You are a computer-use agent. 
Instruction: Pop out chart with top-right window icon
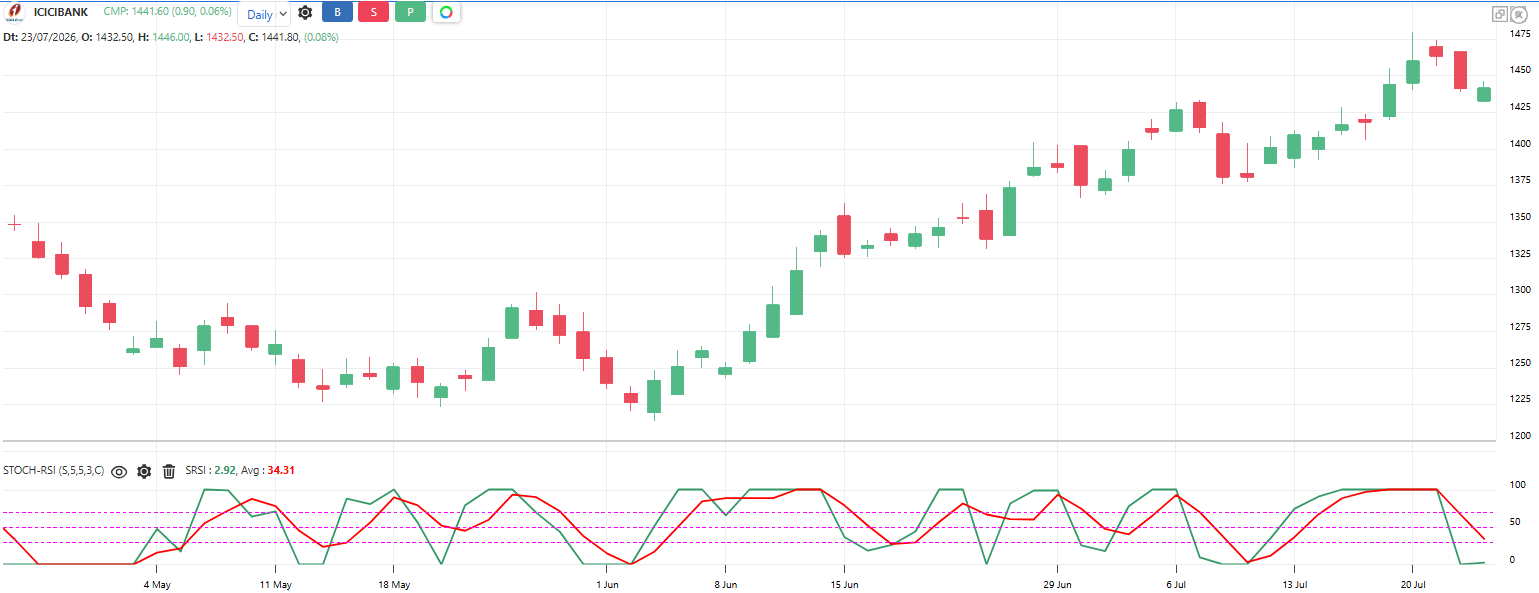1500,14
